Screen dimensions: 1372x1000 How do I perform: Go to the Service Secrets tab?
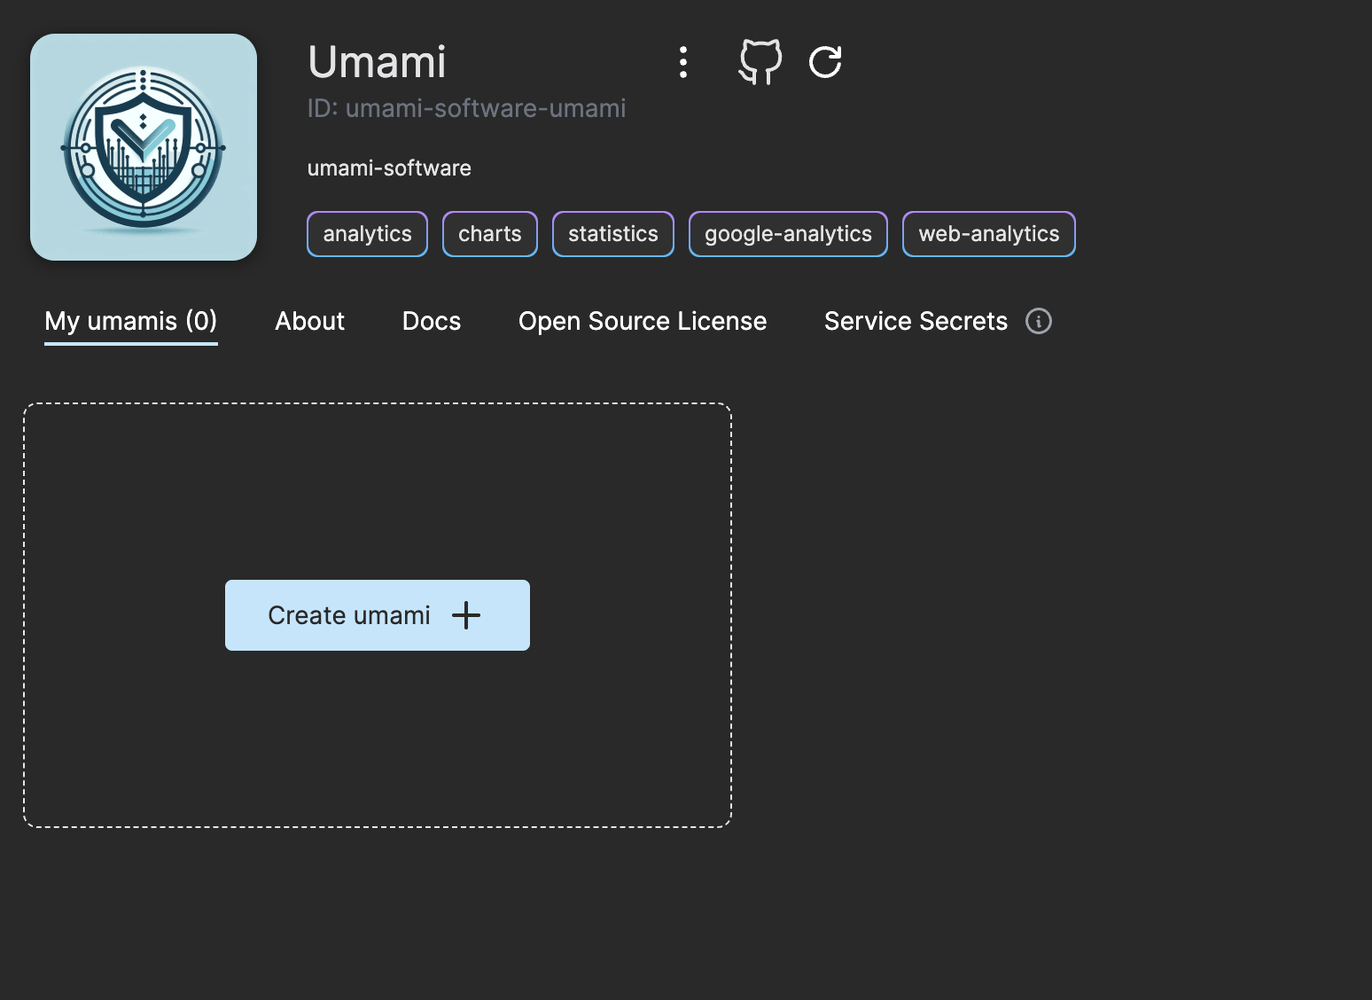(x=916, y=321)
